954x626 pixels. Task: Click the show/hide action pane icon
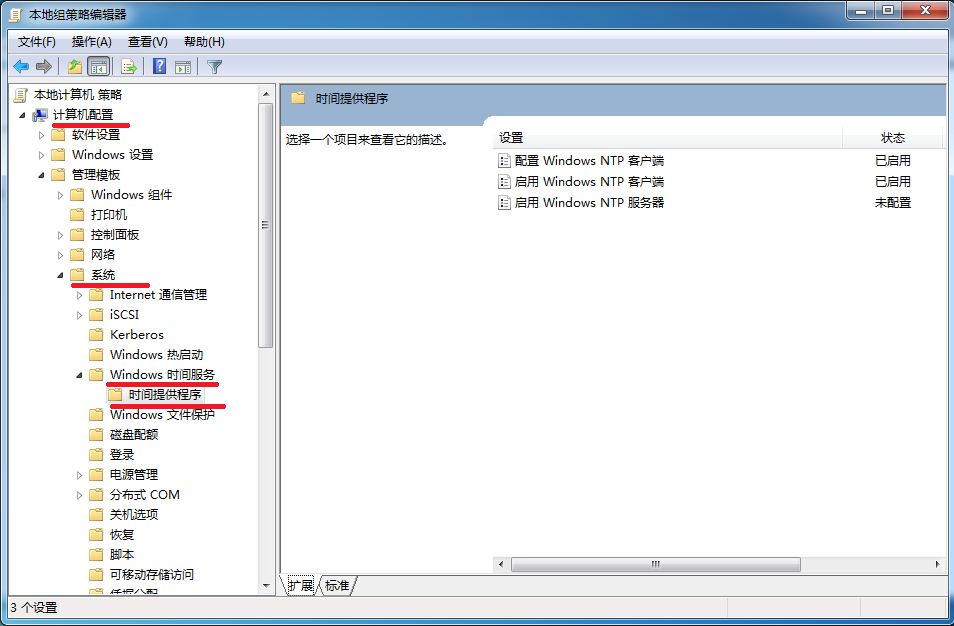183,66
